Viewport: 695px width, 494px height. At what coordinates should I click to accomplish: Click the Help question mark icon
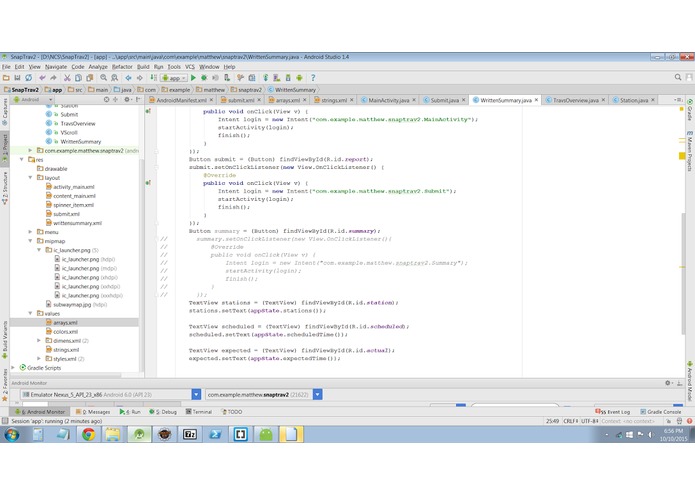pyautogui.click(x=313, y=78)
